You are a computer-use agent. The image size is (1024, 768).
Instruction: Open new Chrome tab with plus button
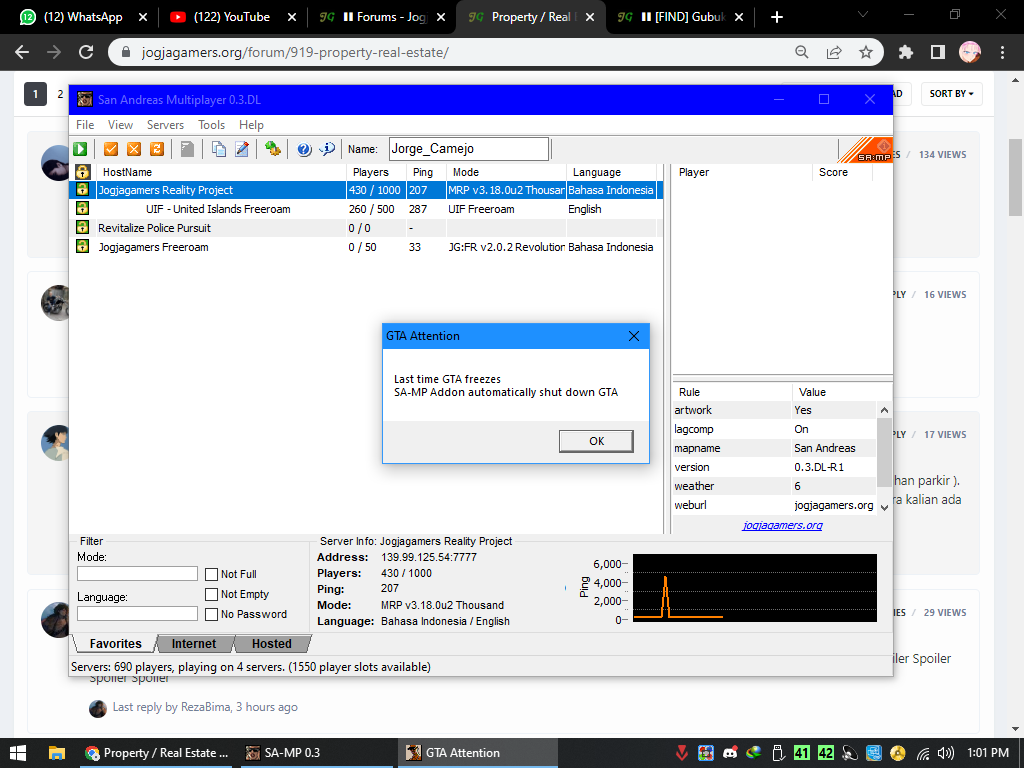click(776, 17)
